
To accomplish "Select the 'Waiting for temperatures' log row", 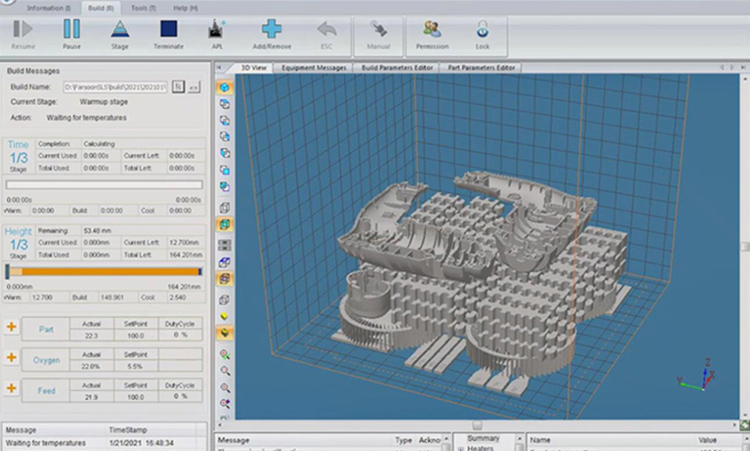I will tap(104, 443).
